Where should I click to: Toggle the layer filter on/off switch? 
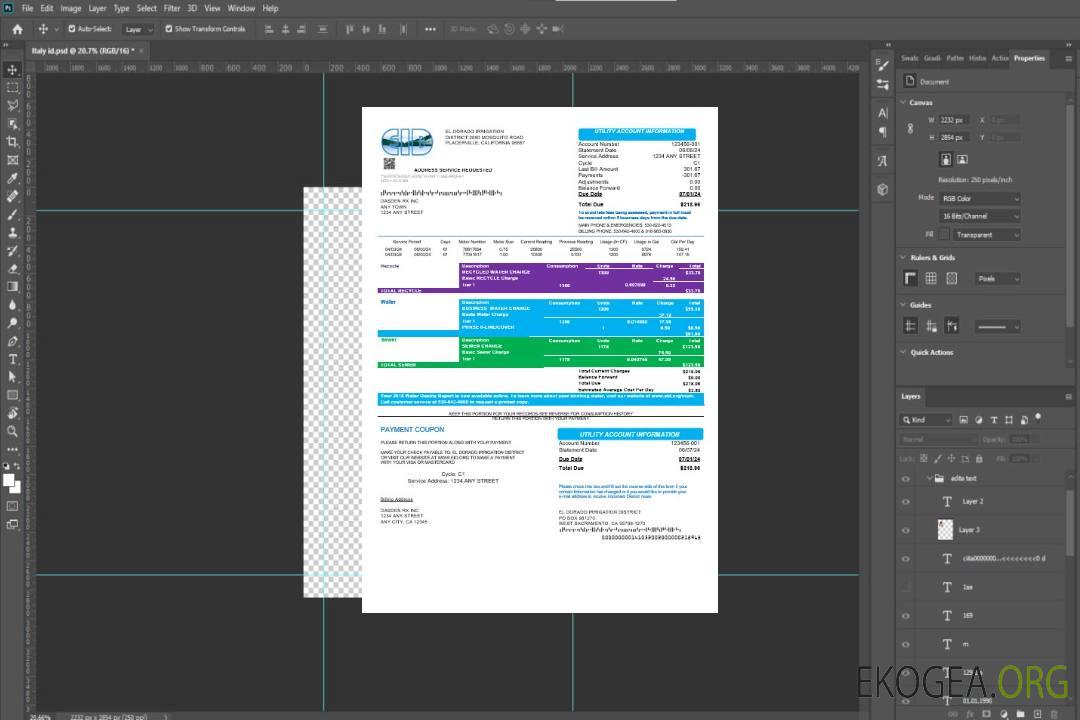point(1038,418)
